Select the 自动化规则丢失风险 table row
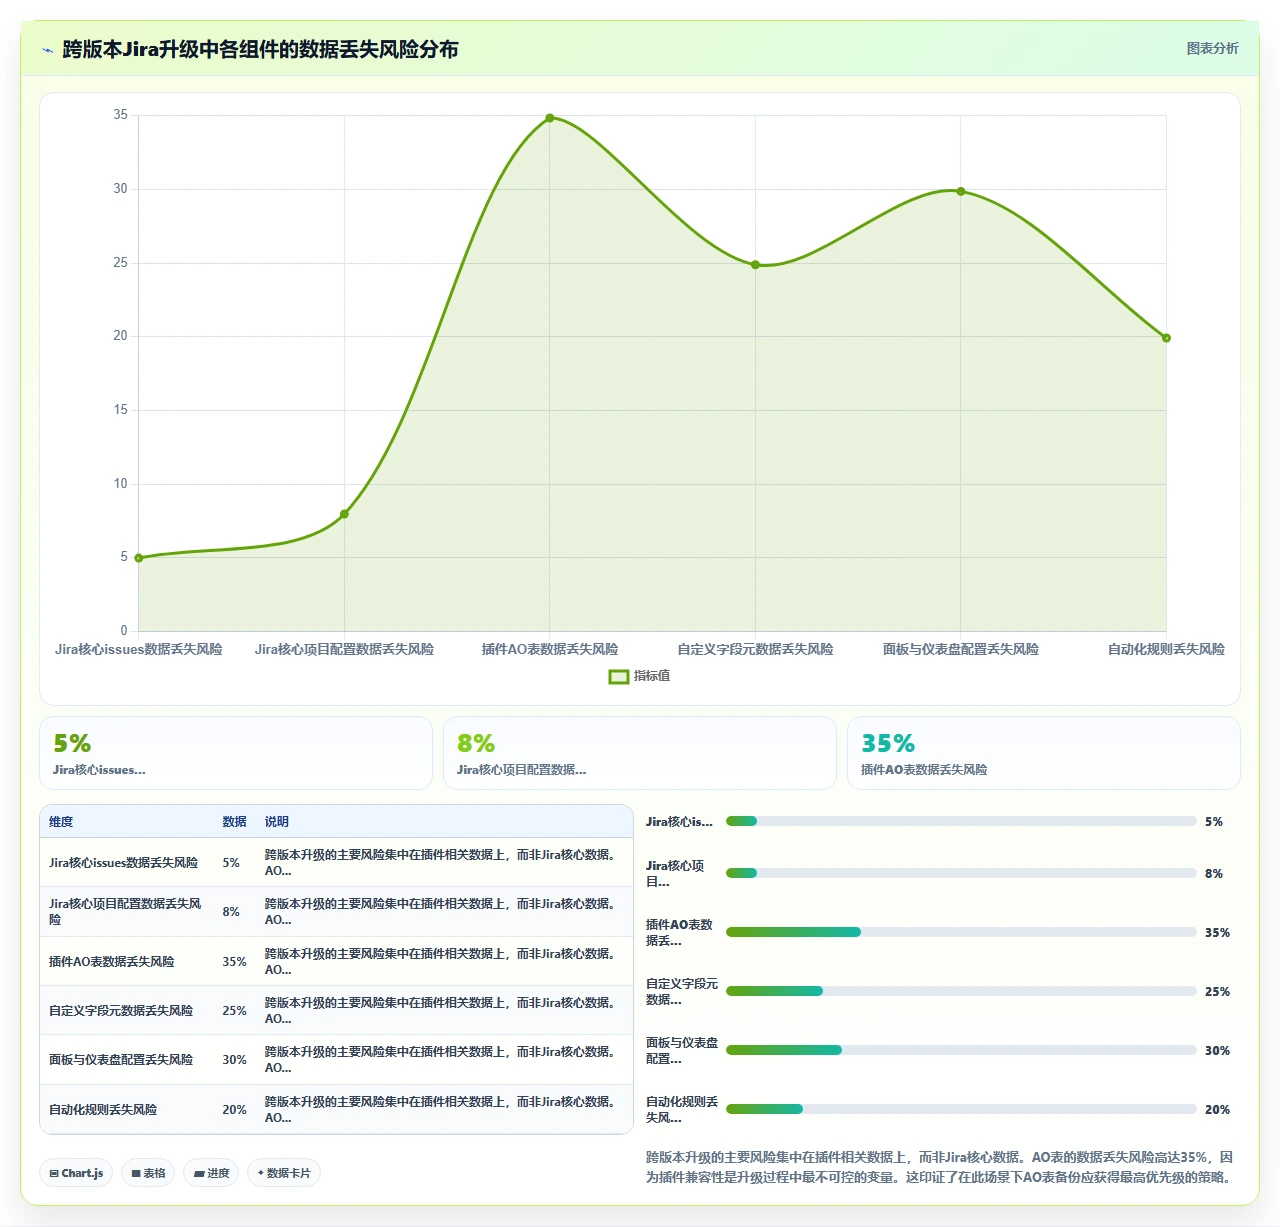The width and height of the screenshot is (1280, 1227). (x=336, y=1110)
